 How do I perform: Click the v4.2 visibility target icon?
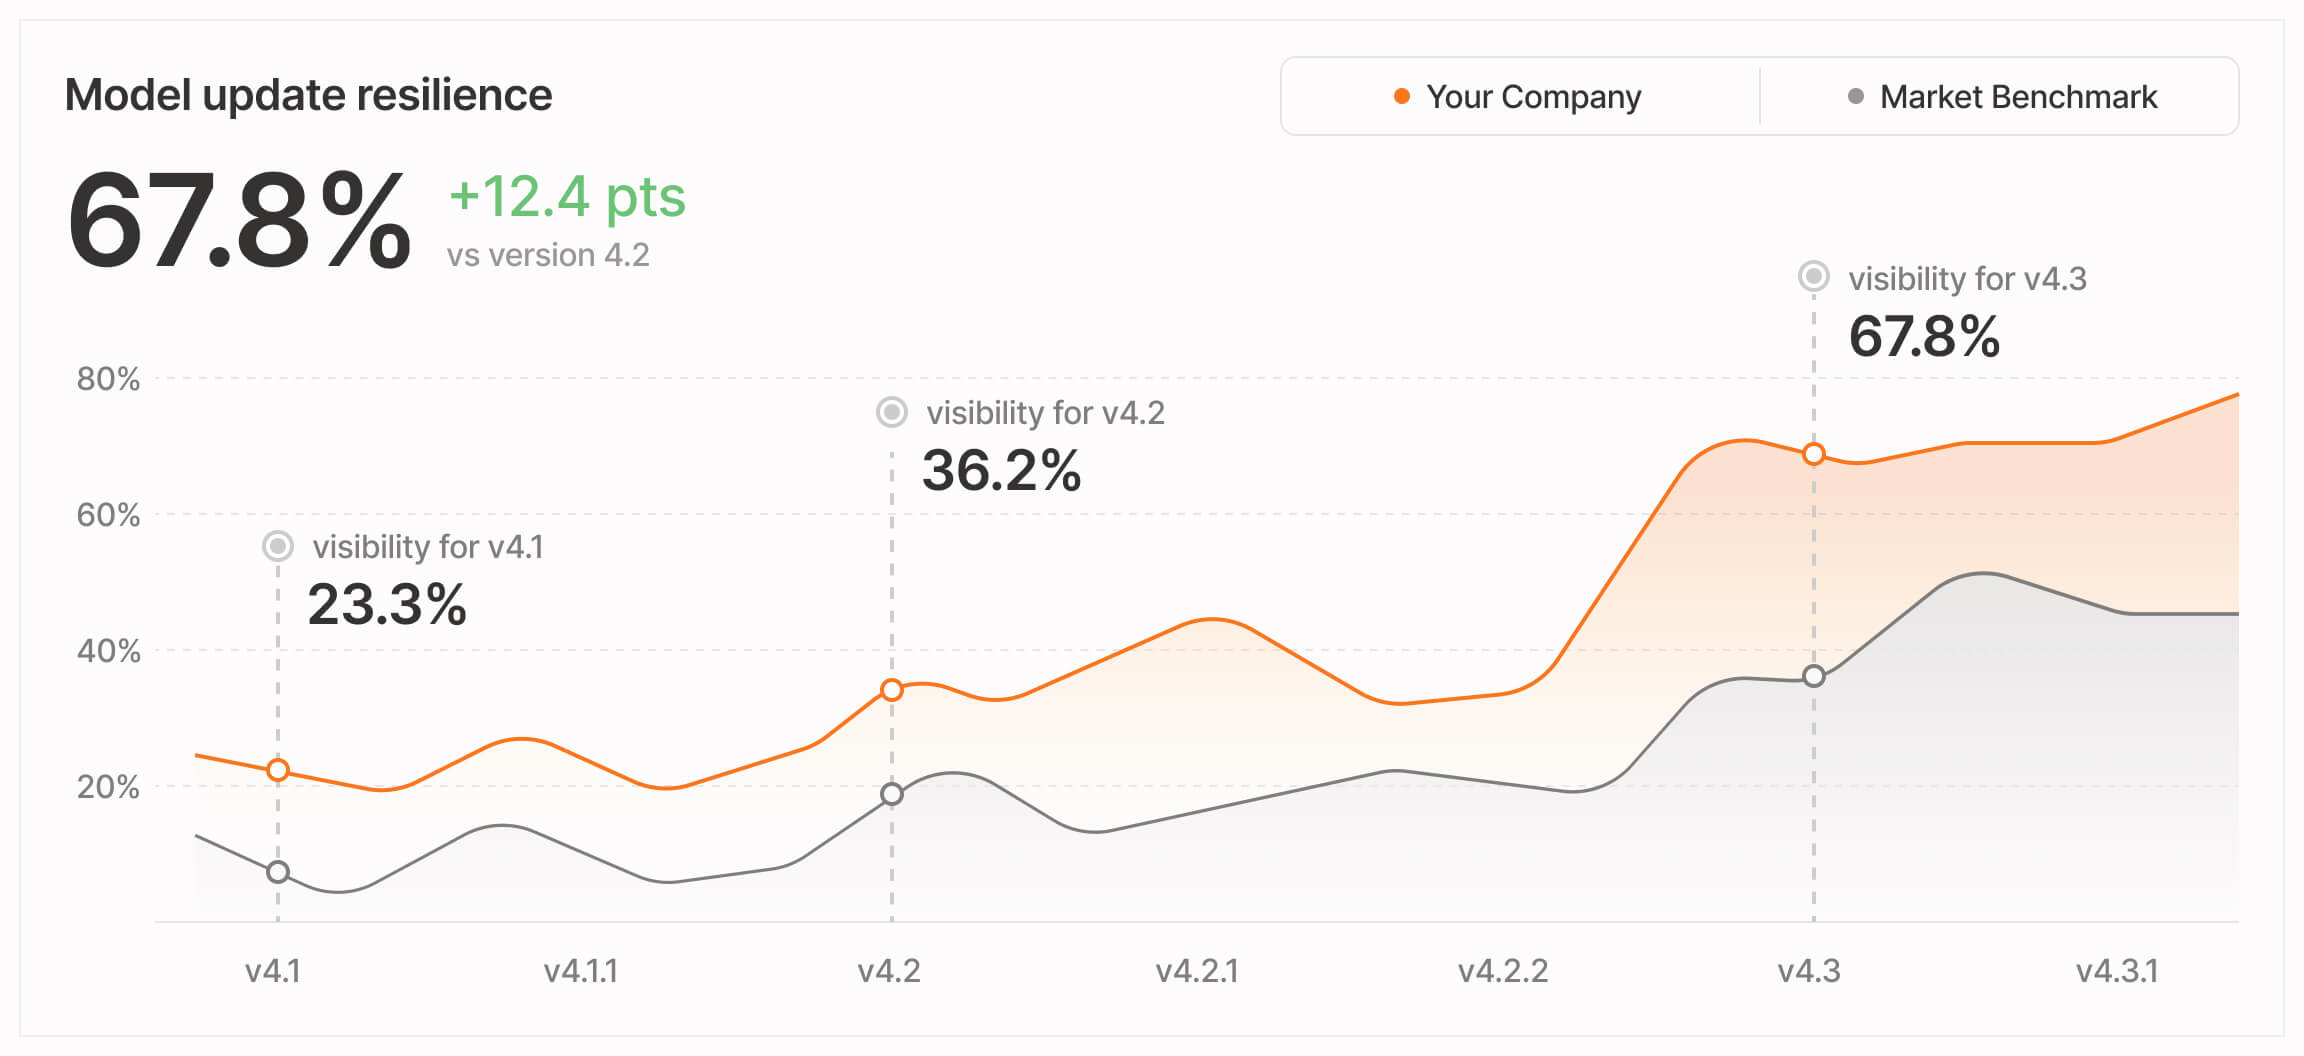tap(892, 412)
